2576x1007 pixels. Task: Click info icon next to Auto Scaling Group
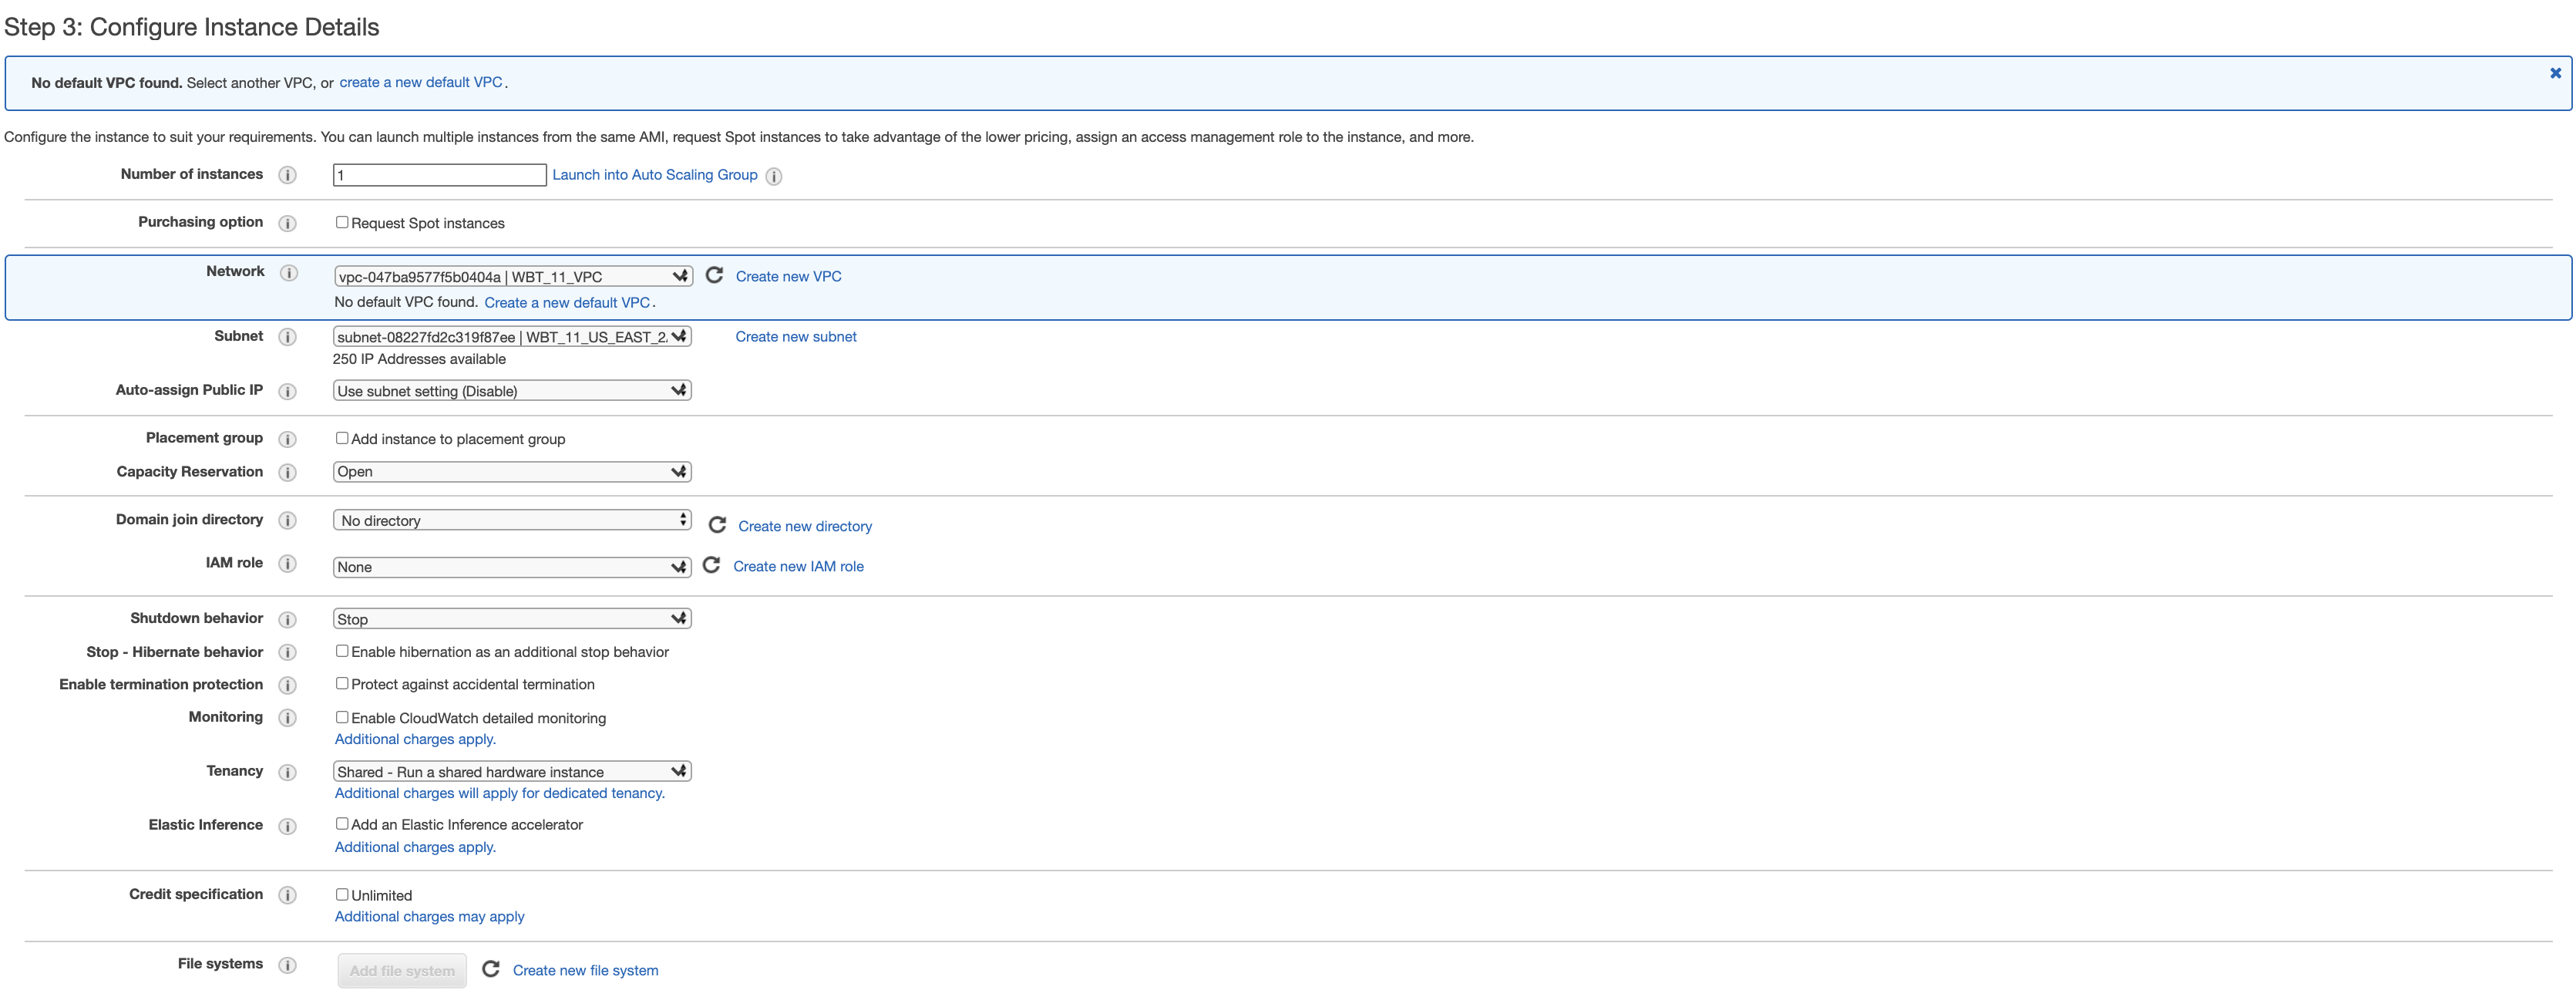(x=773, y=176)
